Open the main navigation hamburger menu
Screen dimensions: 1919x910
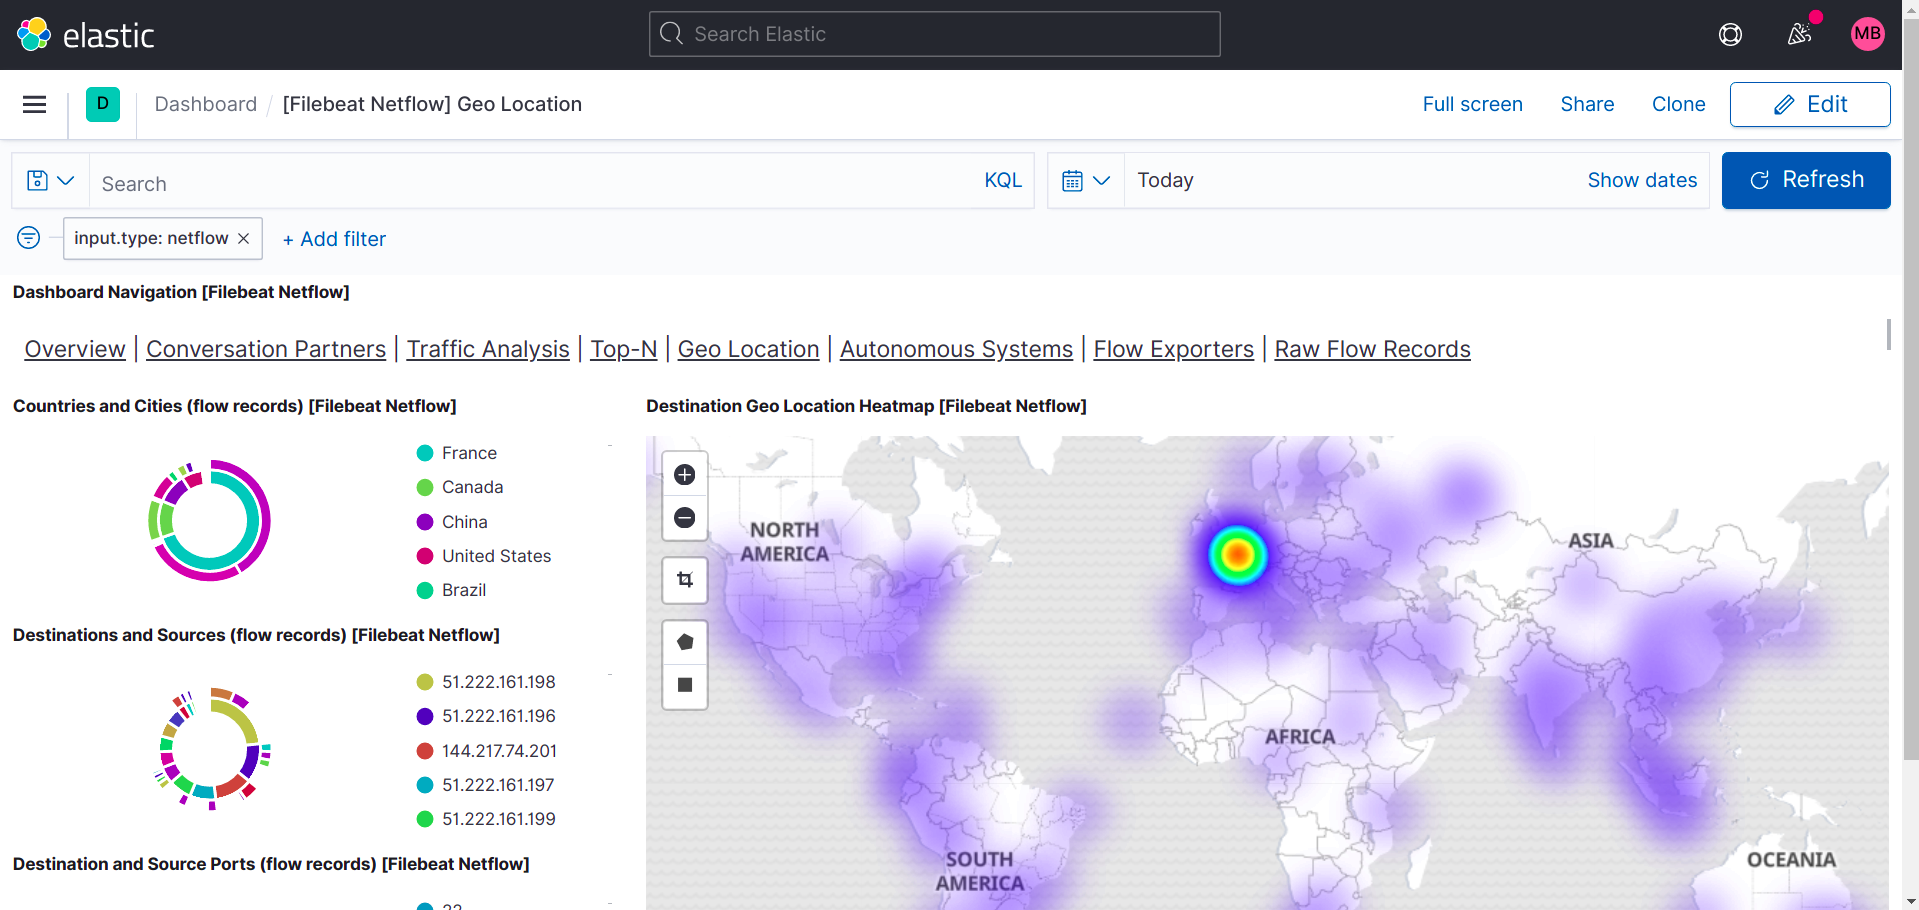click(35, 104)
